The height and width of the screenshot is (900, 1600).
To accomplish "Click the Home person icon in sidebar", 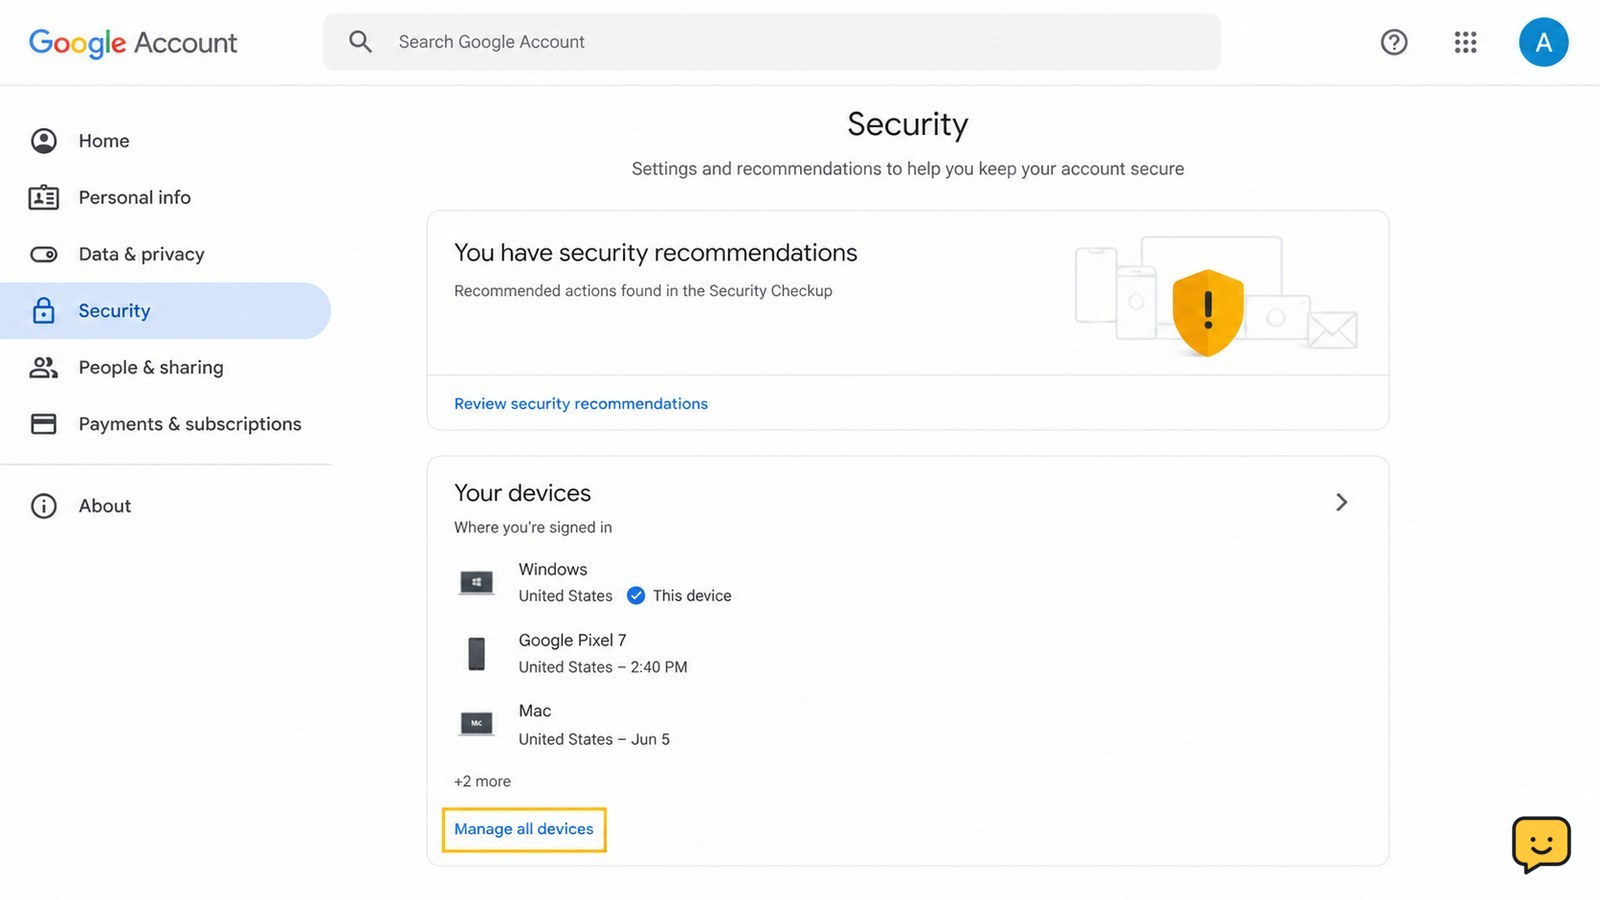I will (x=44, y=141).
